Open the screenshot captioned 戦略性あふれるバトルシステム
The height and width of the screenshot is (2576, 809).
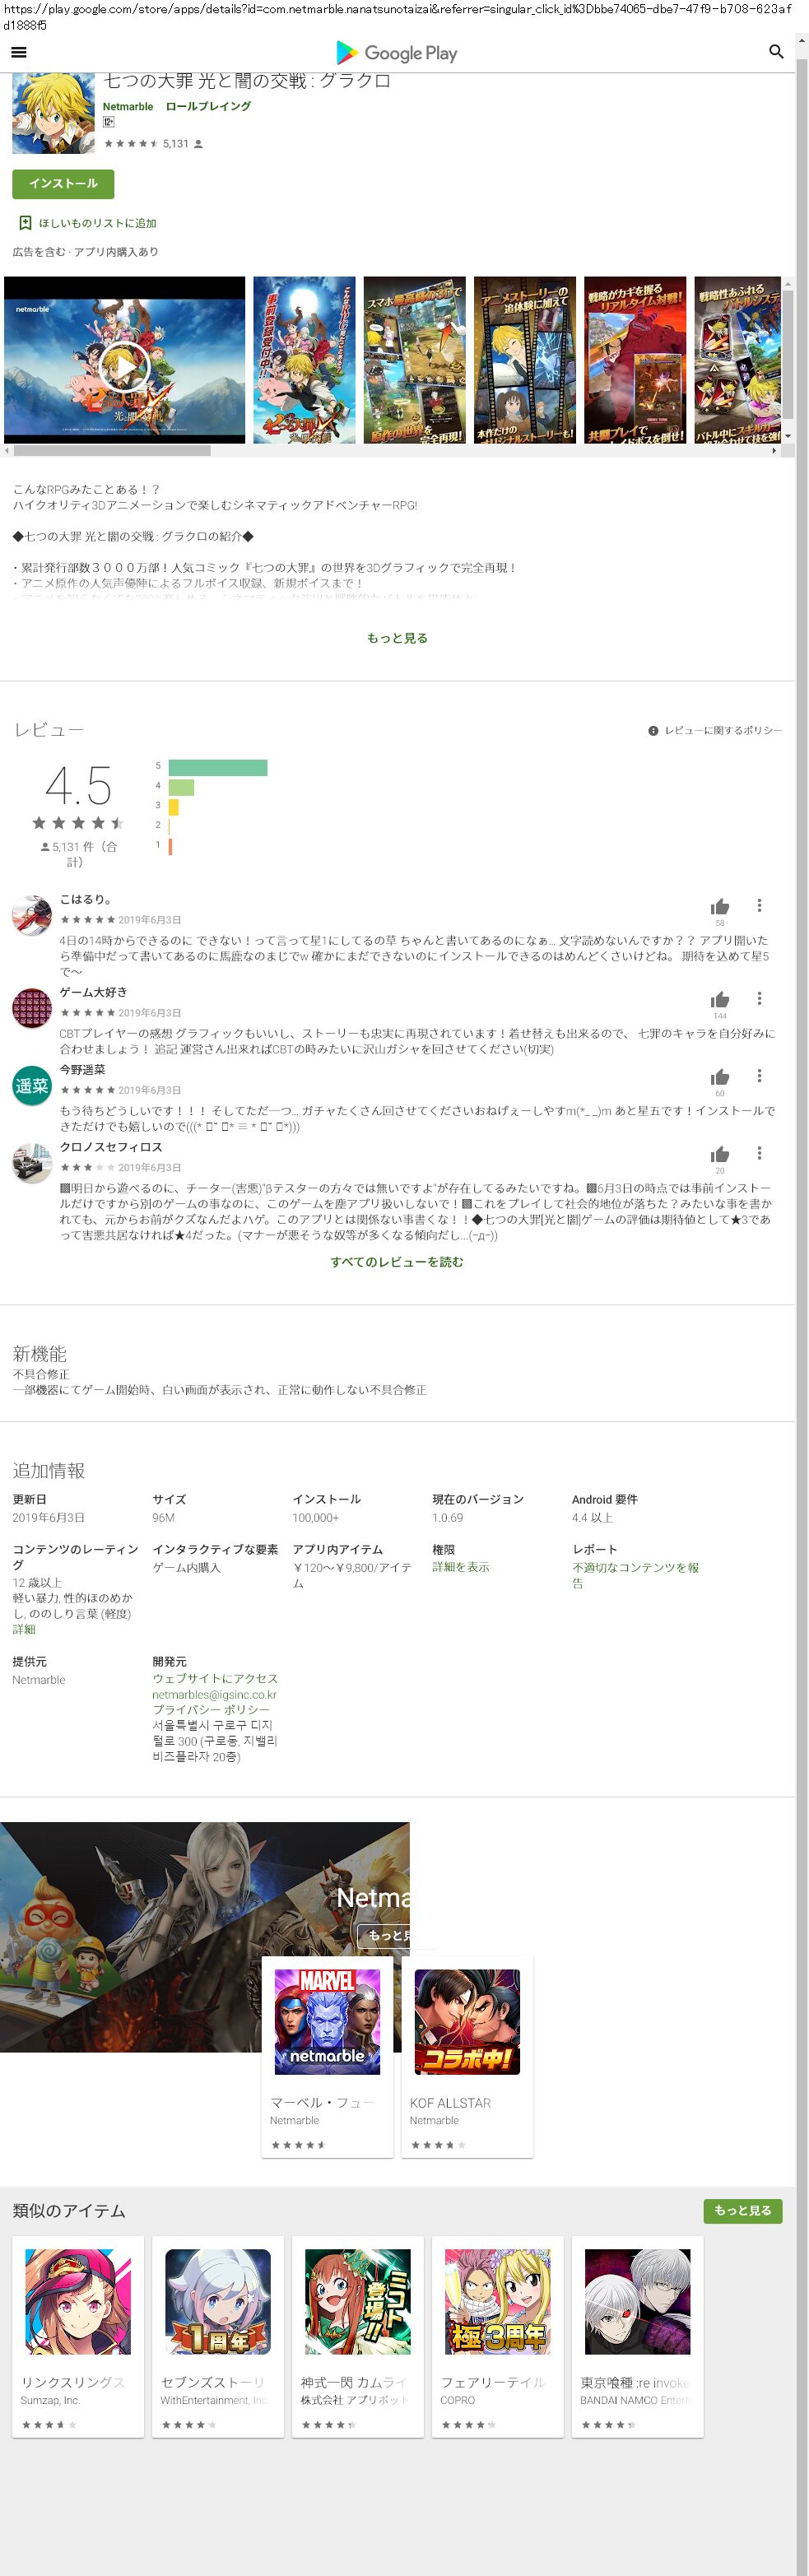(738, 360)
